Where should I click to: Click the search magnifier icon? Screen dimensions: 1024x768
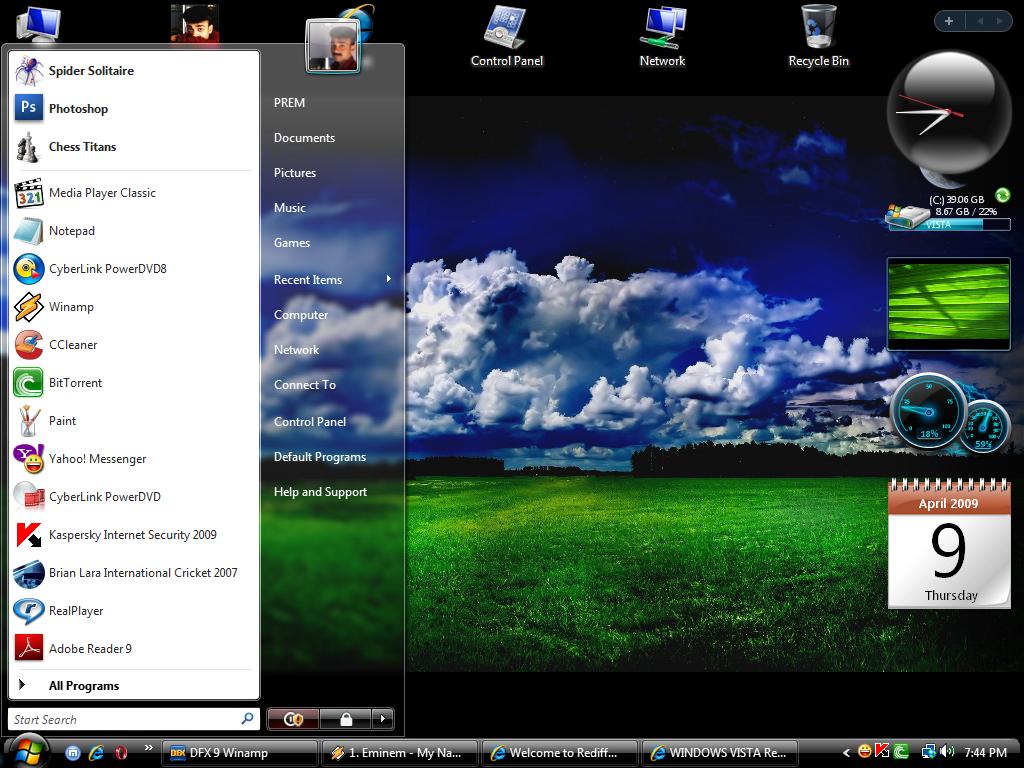click(x=248, y=718)
